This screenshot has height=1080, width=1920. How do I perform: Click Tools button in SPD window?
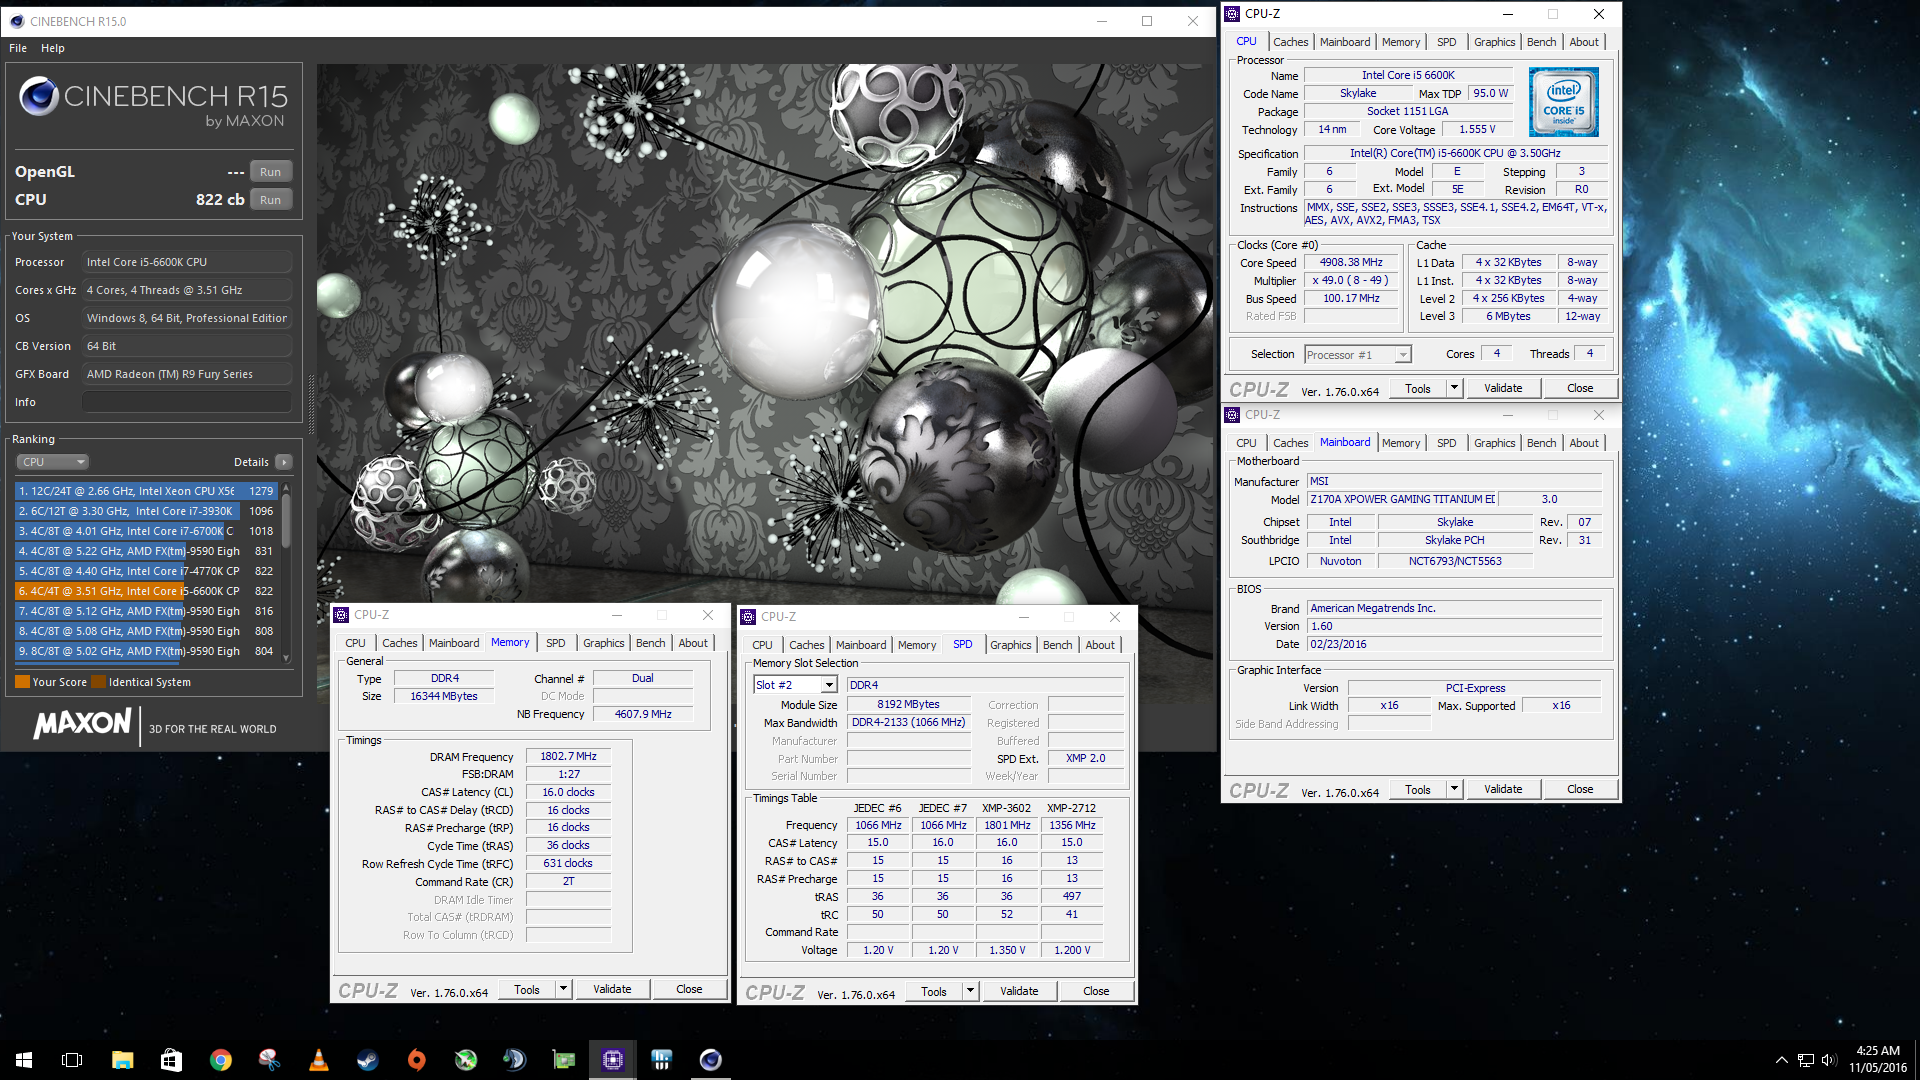point(934,991)
